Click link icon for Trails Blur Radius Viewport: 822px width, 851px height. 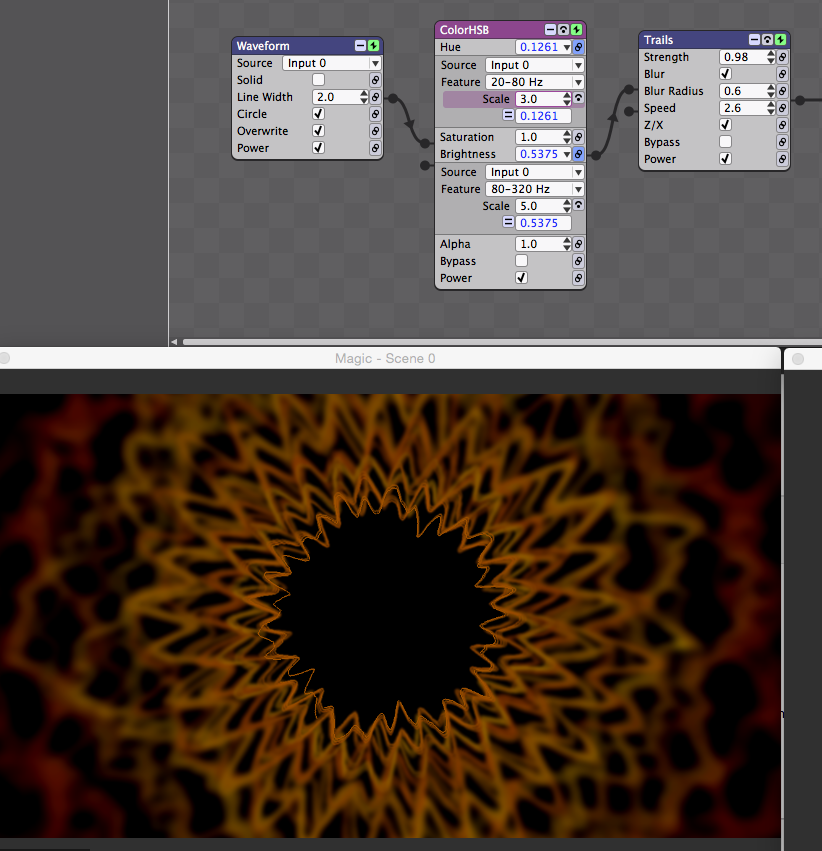pos(782,91)
